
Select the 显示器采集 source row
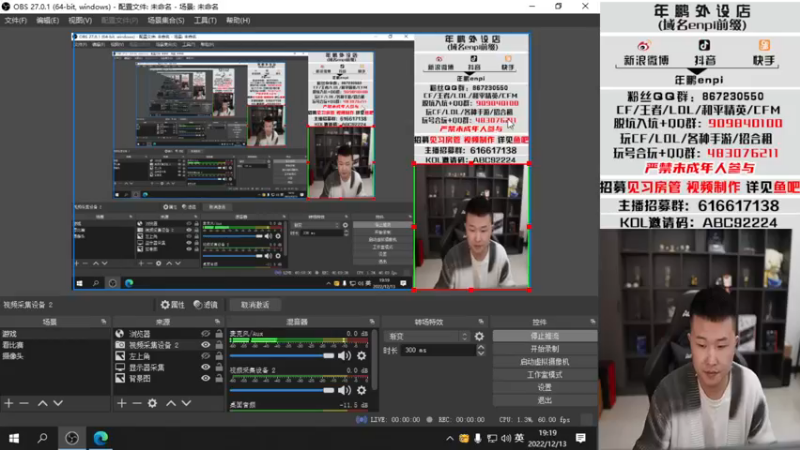point(168,367)
